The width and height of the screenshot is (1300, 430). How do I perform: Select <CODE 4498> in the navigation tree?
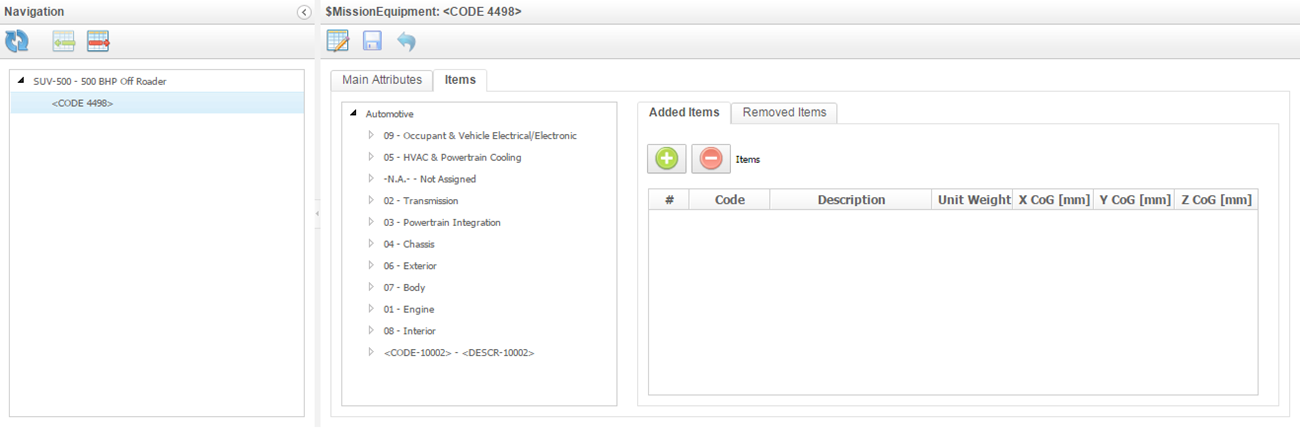point(82,103)
